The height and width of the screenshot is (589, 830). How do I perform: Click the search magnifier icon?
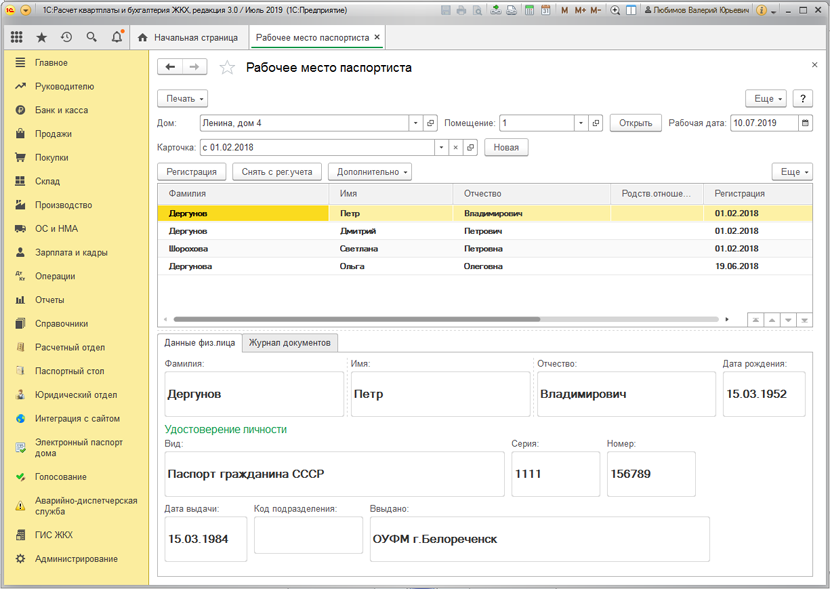92,37
